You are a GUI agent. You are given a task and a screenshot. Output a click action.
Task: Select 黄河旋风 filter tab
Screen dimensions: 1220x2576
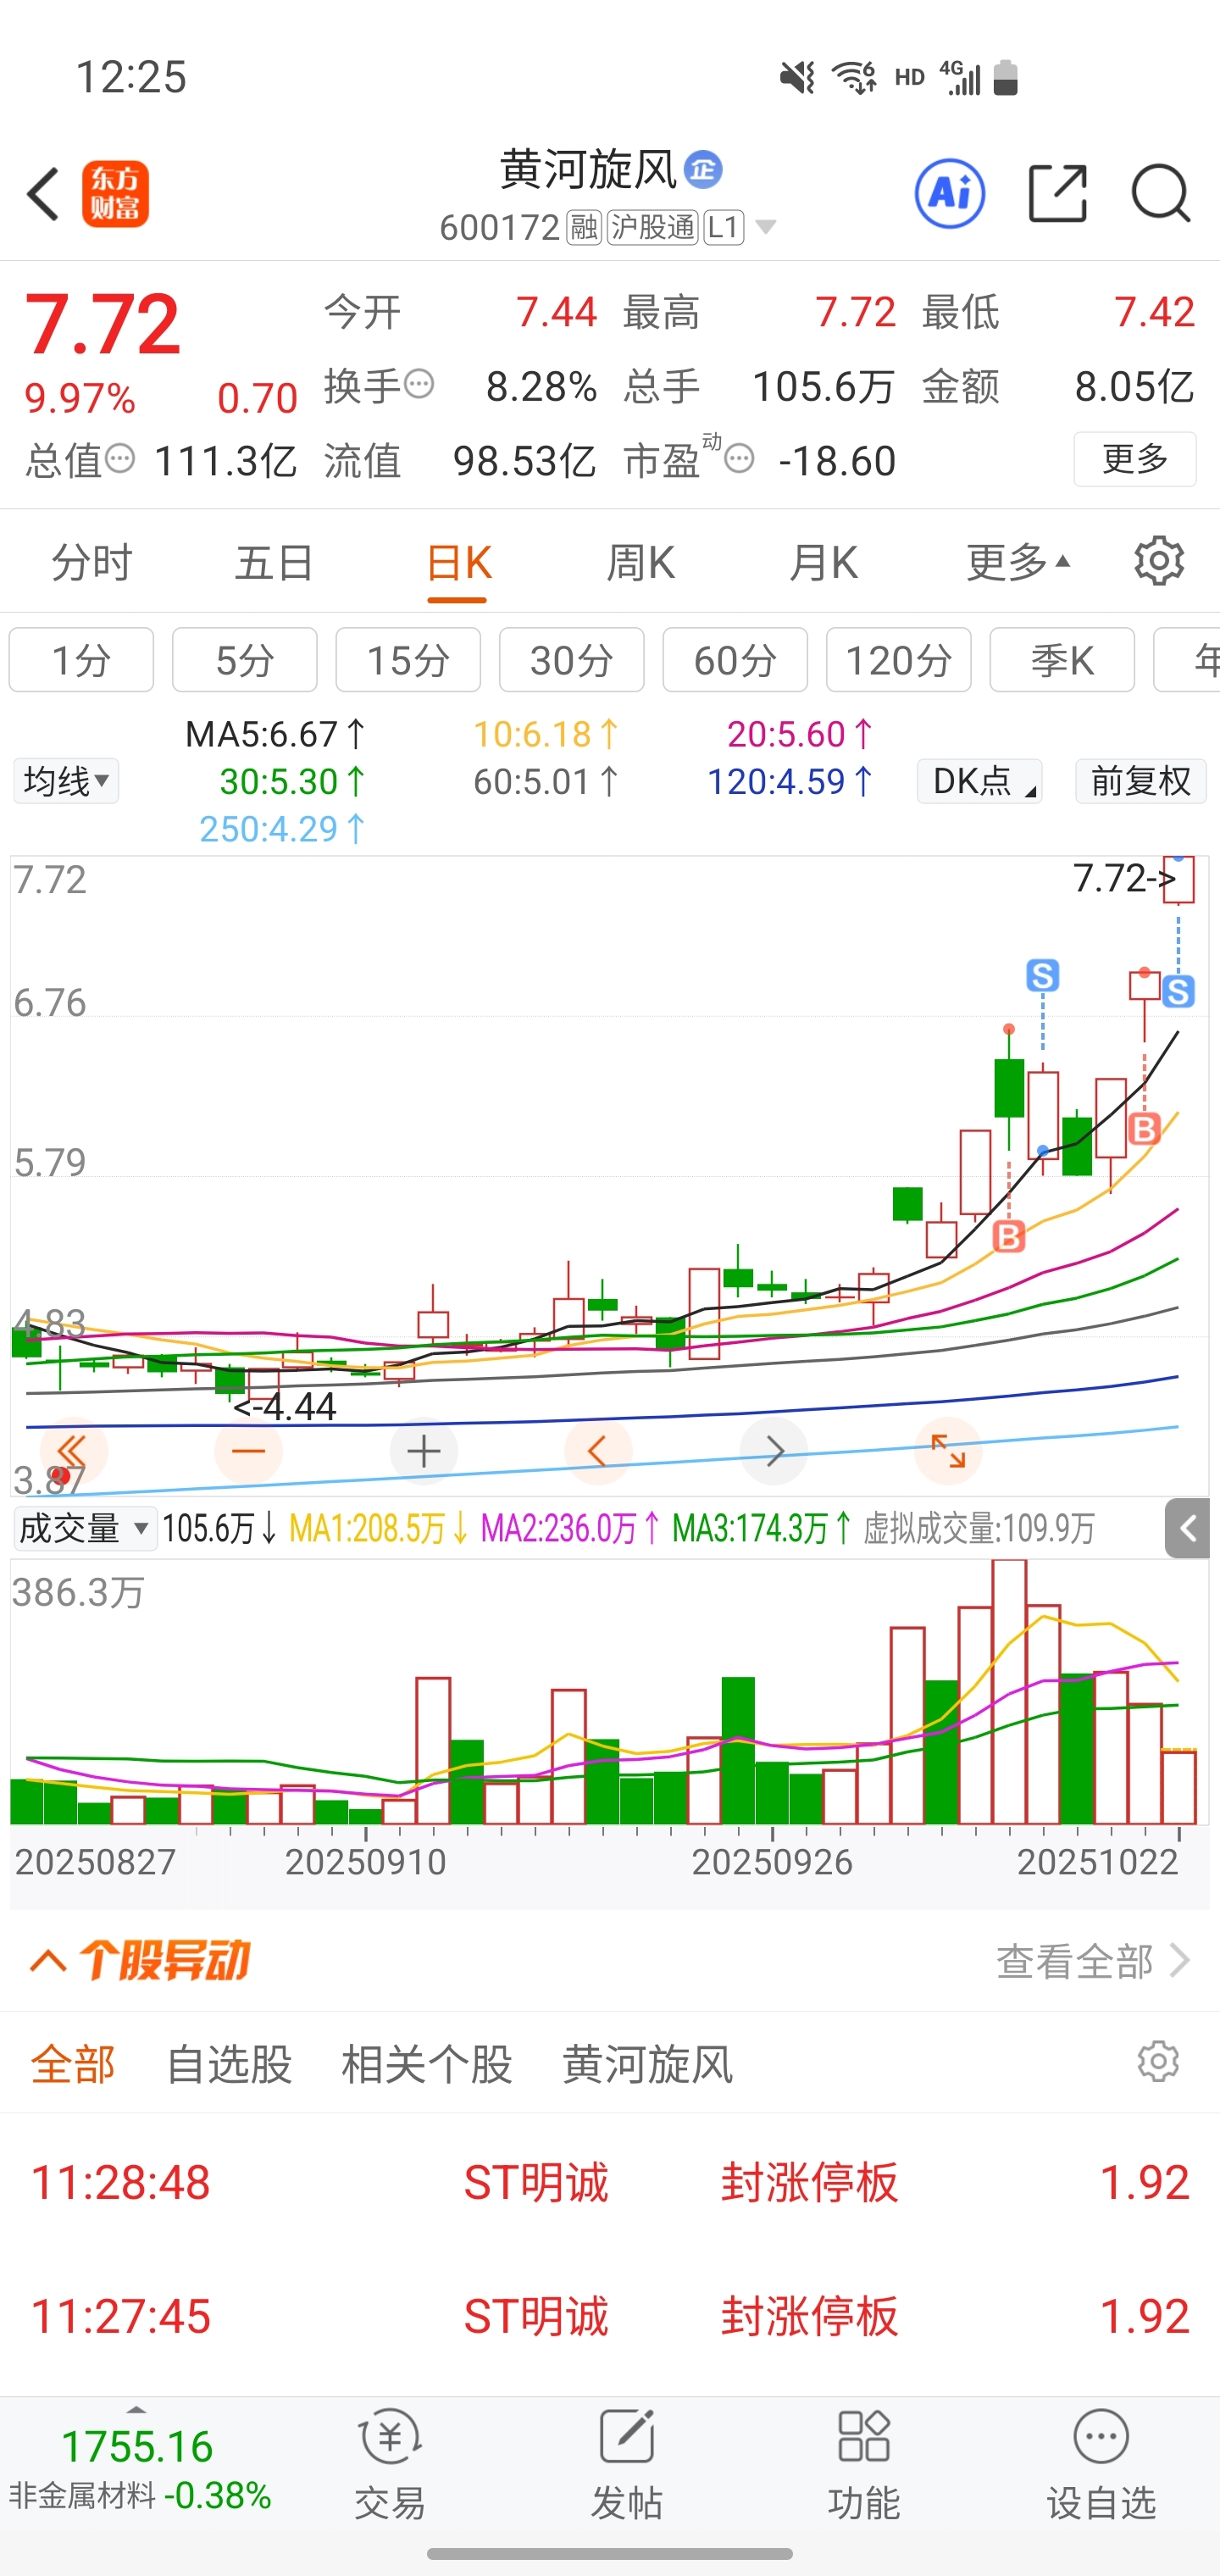648,2064
